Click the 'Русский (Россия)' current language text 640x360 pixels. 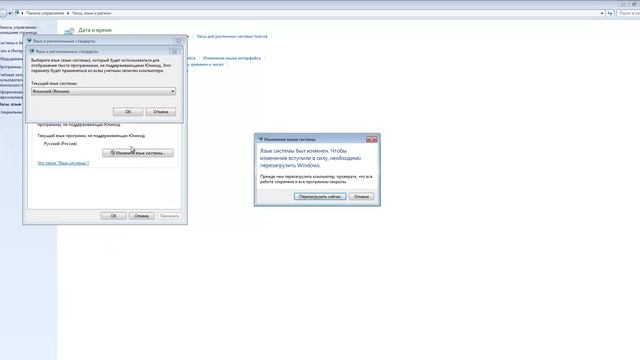click(60, 144)
